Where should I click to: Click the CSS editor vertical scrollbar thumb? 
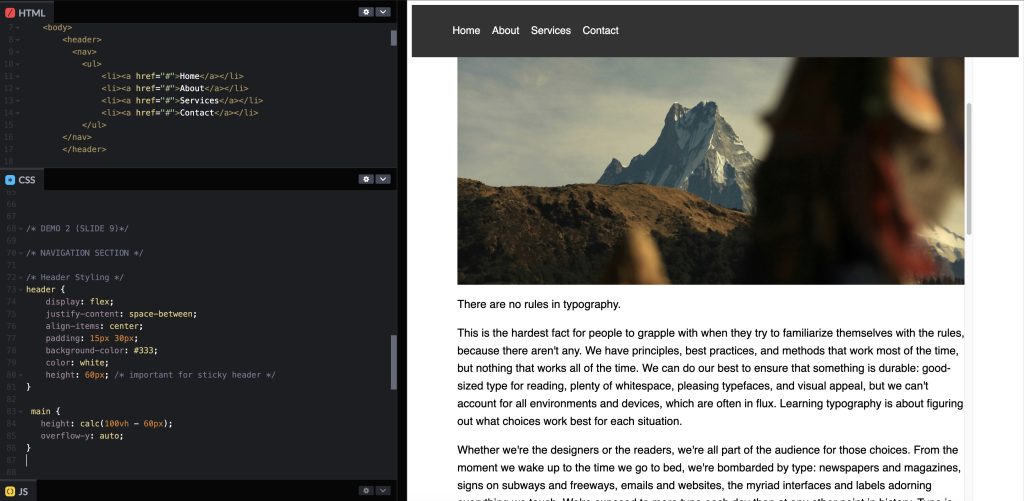(x=394, y=363)
